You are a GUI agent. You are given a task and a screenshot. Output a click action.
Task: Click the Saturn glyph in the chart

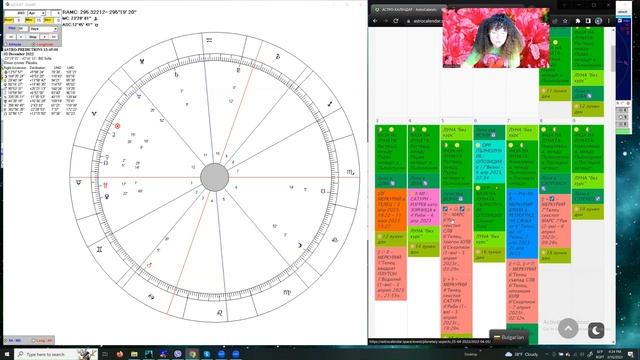click(x=176, y=75)
